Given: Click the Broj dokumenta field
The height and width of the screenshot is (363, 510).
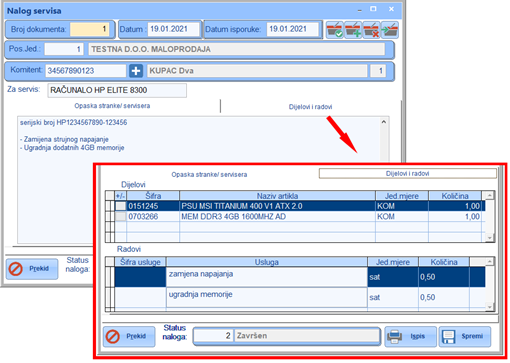Looking at the screenshot, I should coord(90,29).
